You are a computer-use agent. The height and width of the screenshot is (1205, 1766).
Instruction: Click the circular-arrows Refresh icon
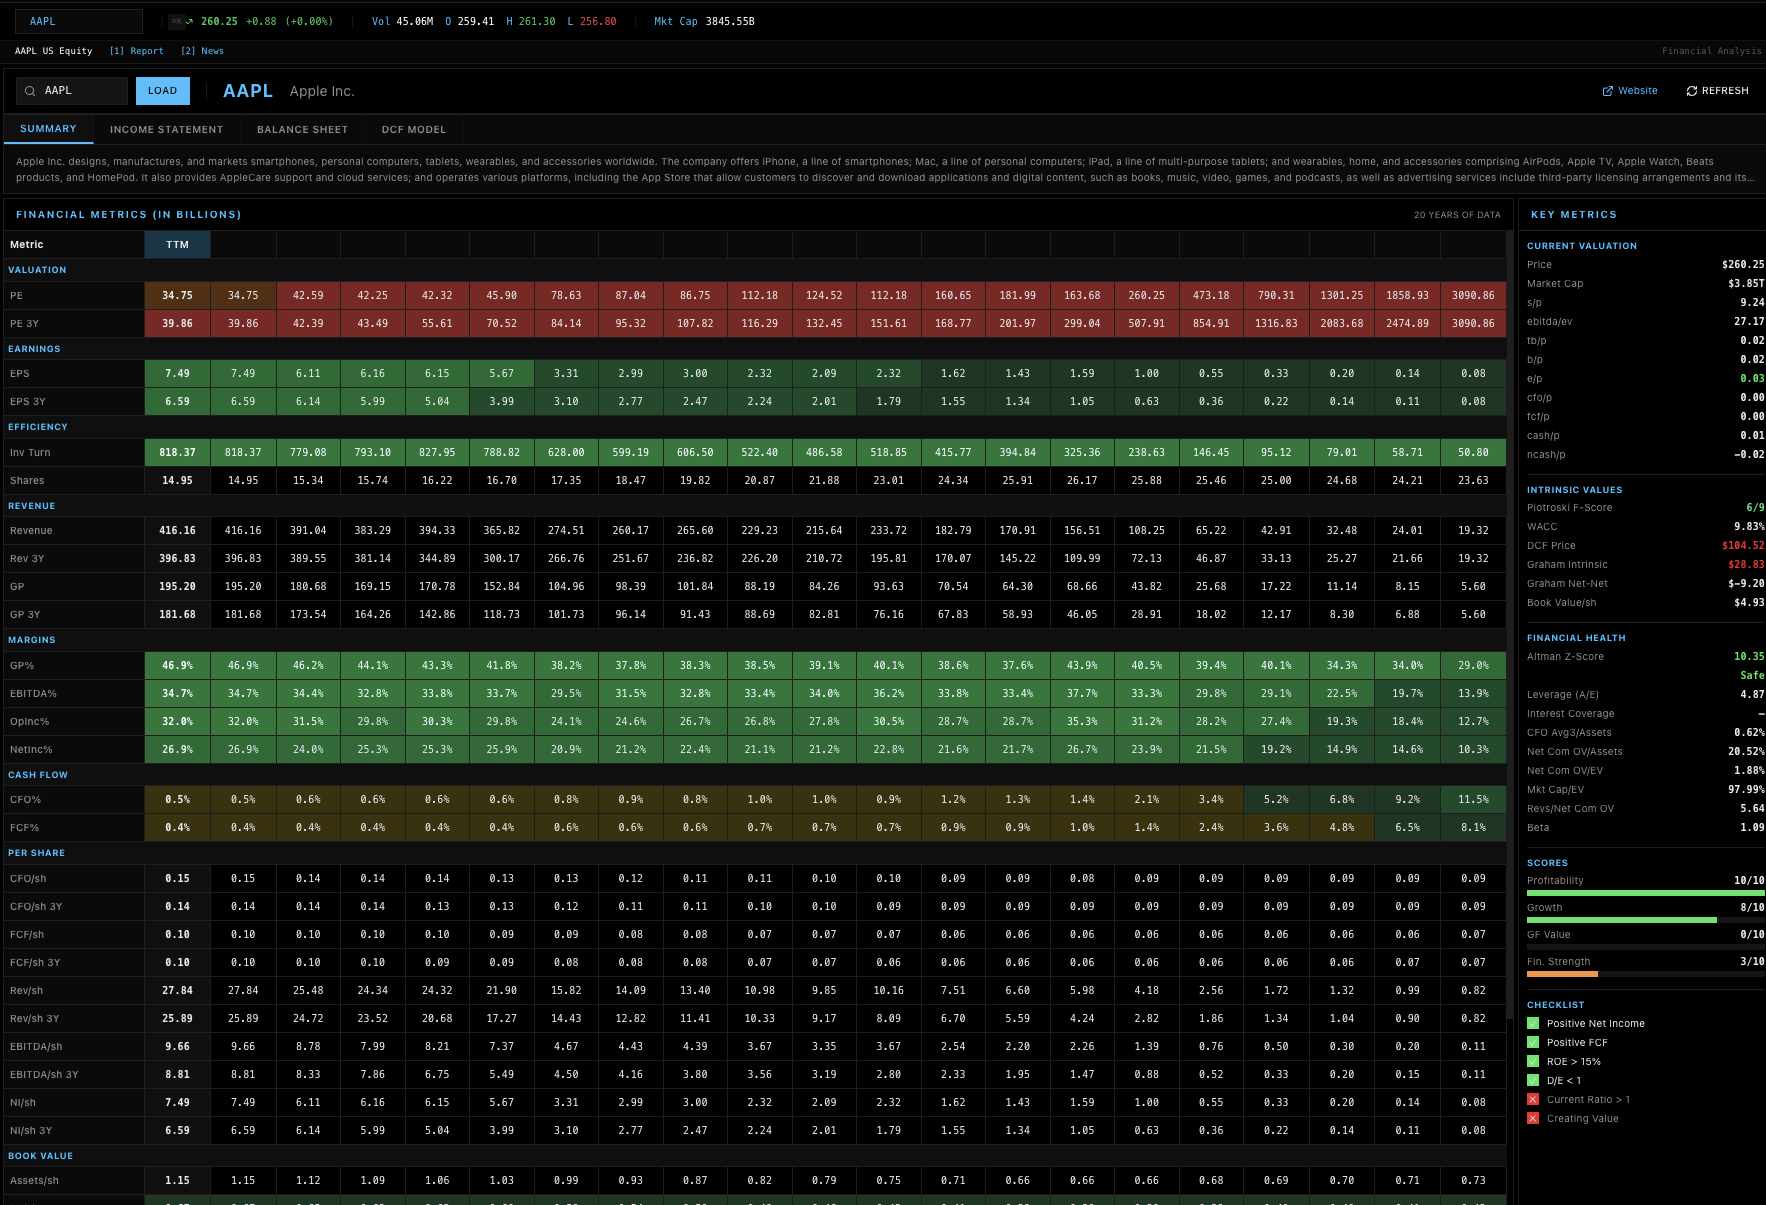[1692, 91]
